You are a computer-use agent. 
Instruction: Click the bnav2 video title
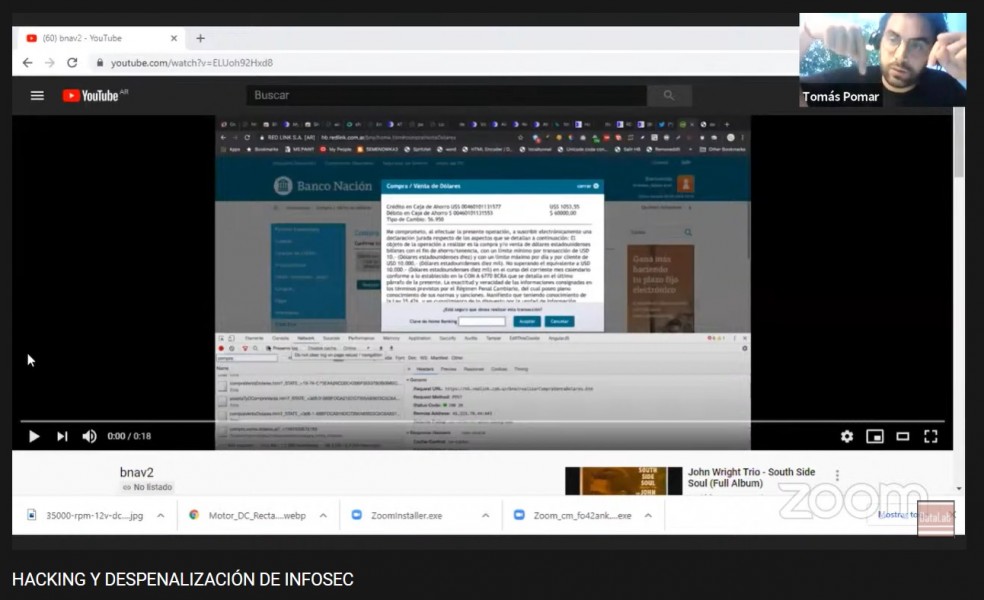click(137, 472)
